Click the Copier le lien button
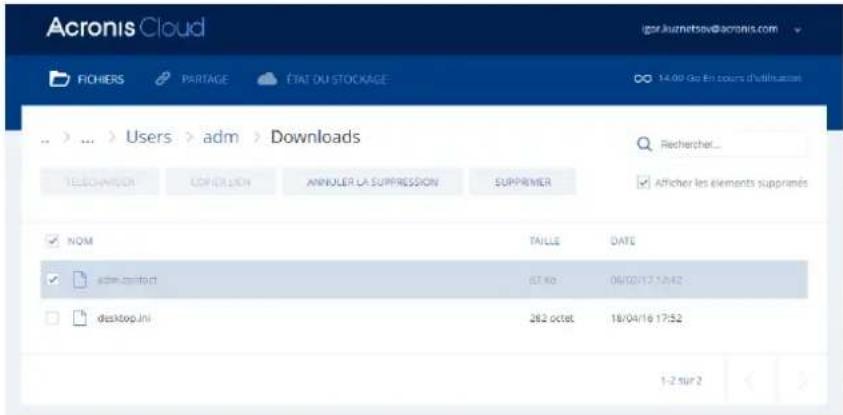 click(x=220, y=182)
